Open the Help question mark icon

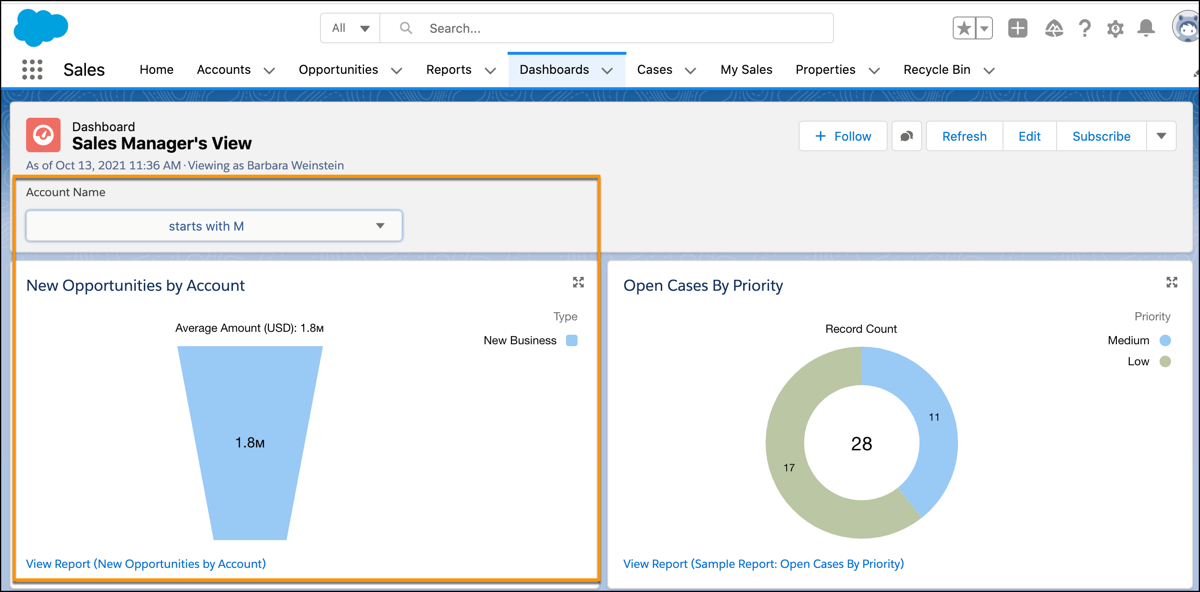(x=1085, y=29)
